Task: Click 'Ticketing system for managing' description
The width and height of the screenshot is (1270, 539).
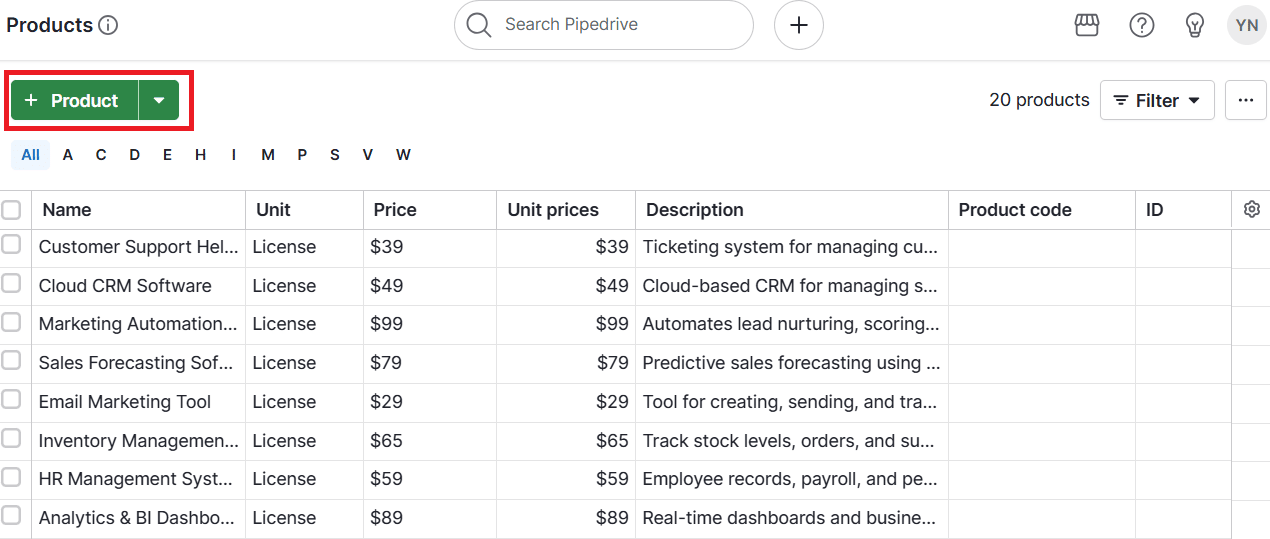Action: (791, 247)
